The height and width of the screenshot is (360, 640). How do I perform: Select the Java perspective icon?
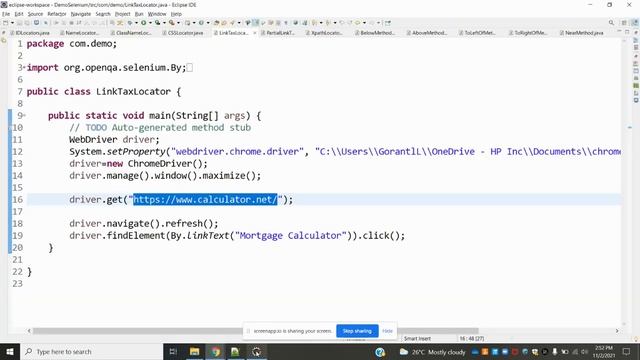(x=635, y=23)
